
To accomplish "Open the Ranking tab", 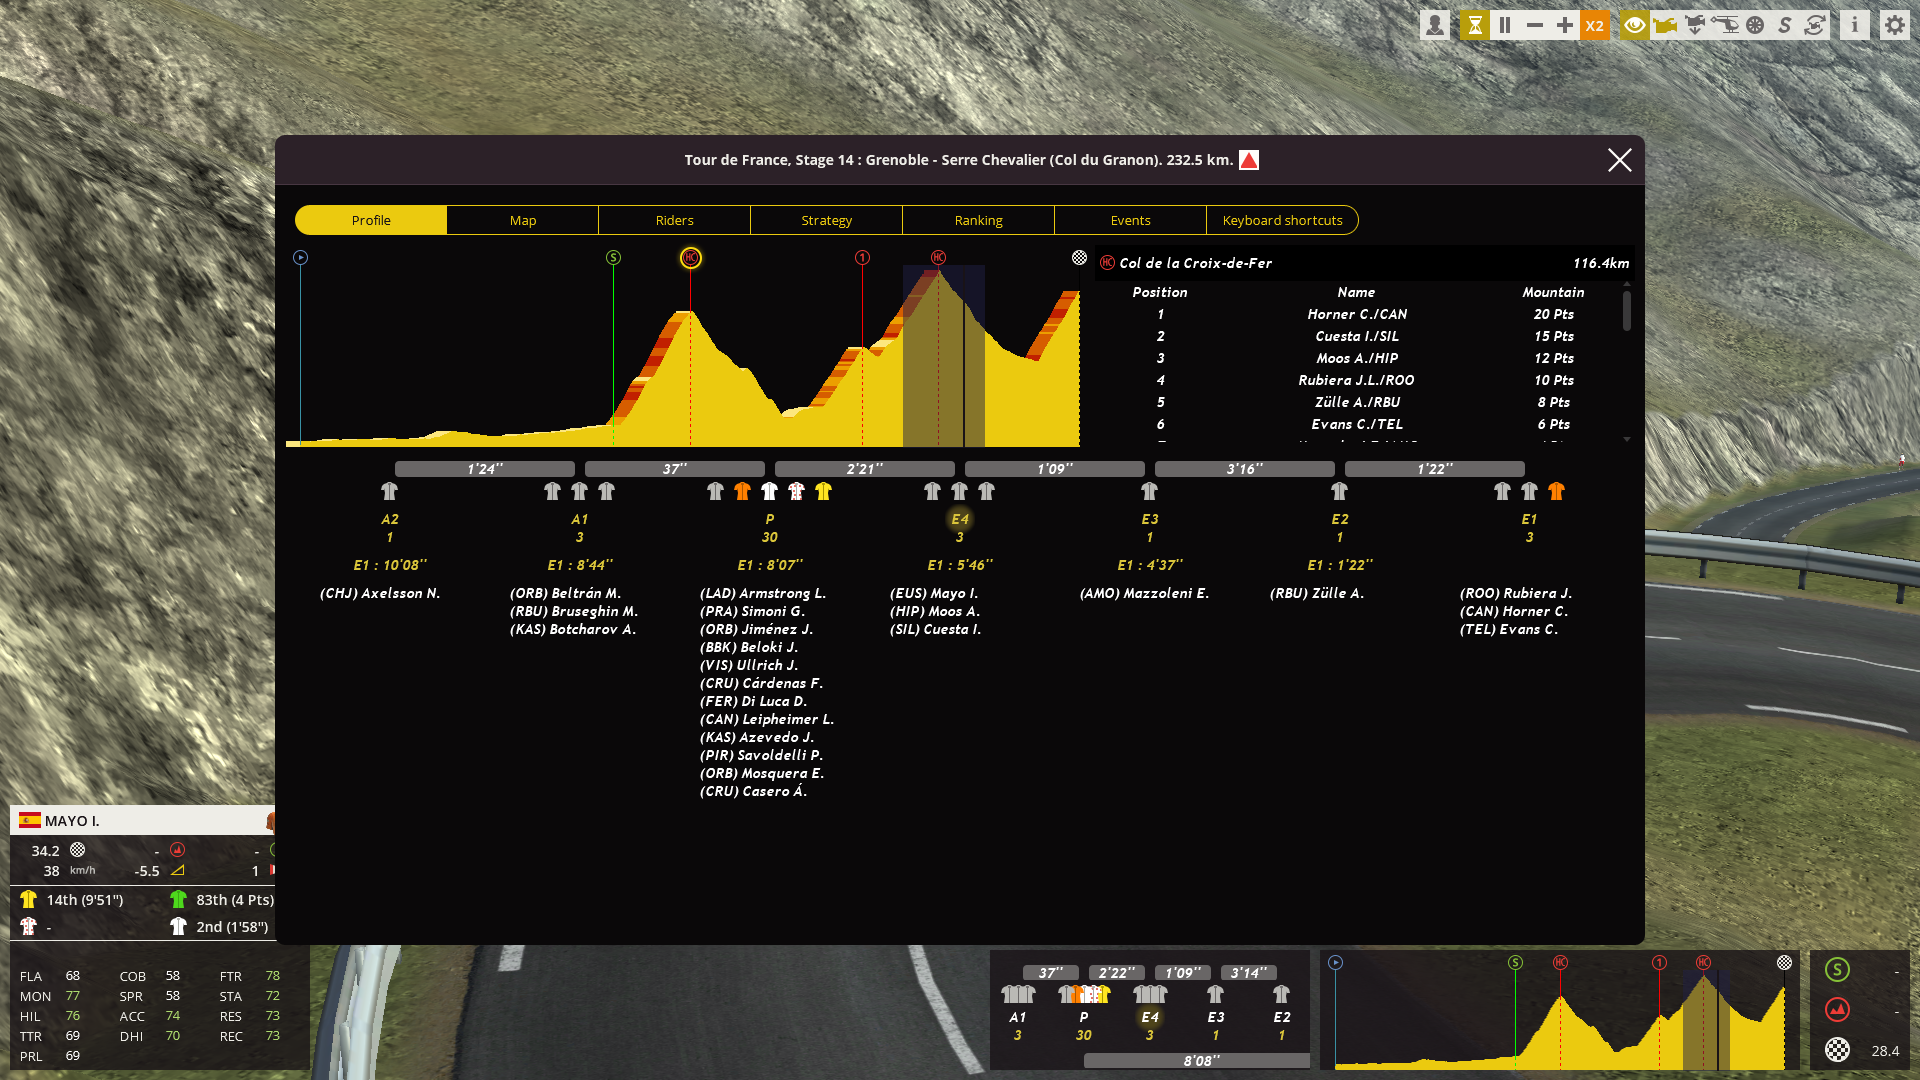I will click(x=979, y=220).
